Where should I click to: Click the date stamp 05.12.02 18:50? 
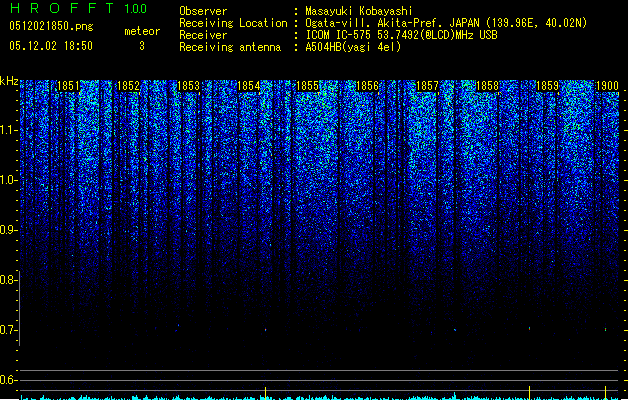point(51,46)
